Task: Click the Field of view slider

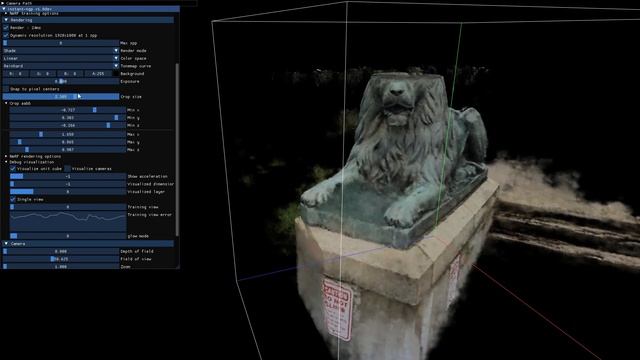Action: tap(61, 259)
